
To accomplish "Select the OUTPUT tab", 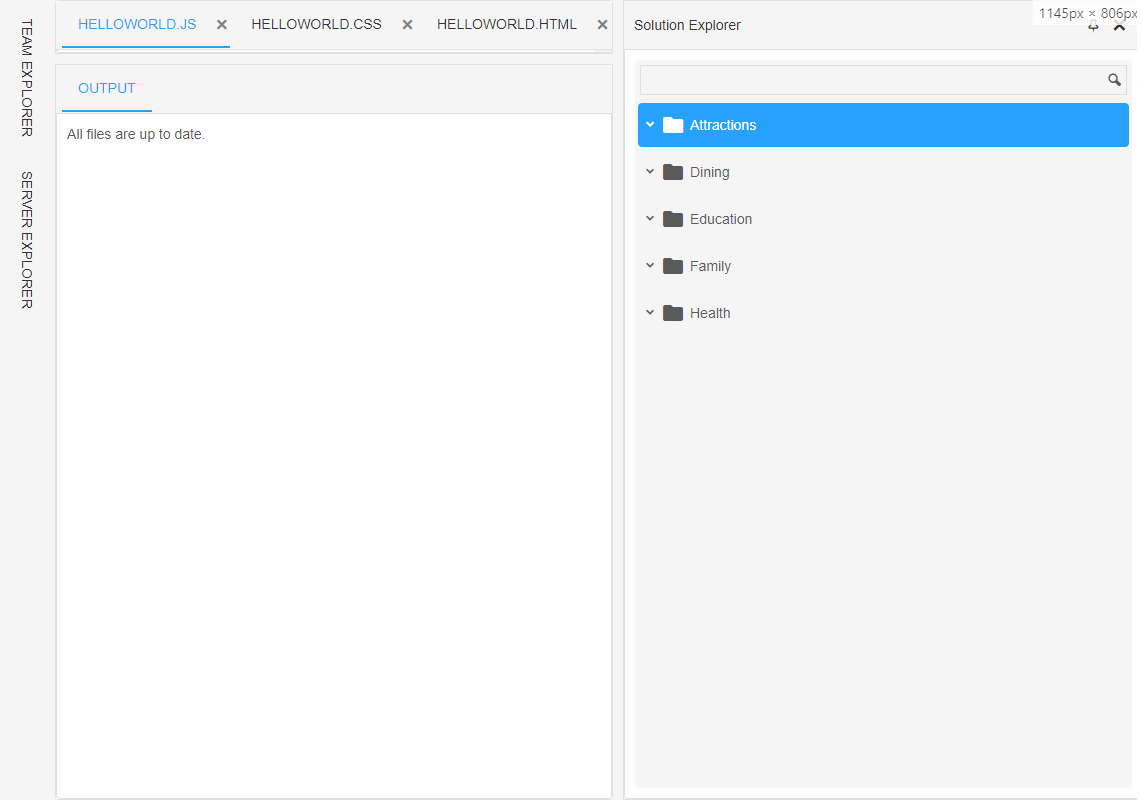I will [107, 89].
